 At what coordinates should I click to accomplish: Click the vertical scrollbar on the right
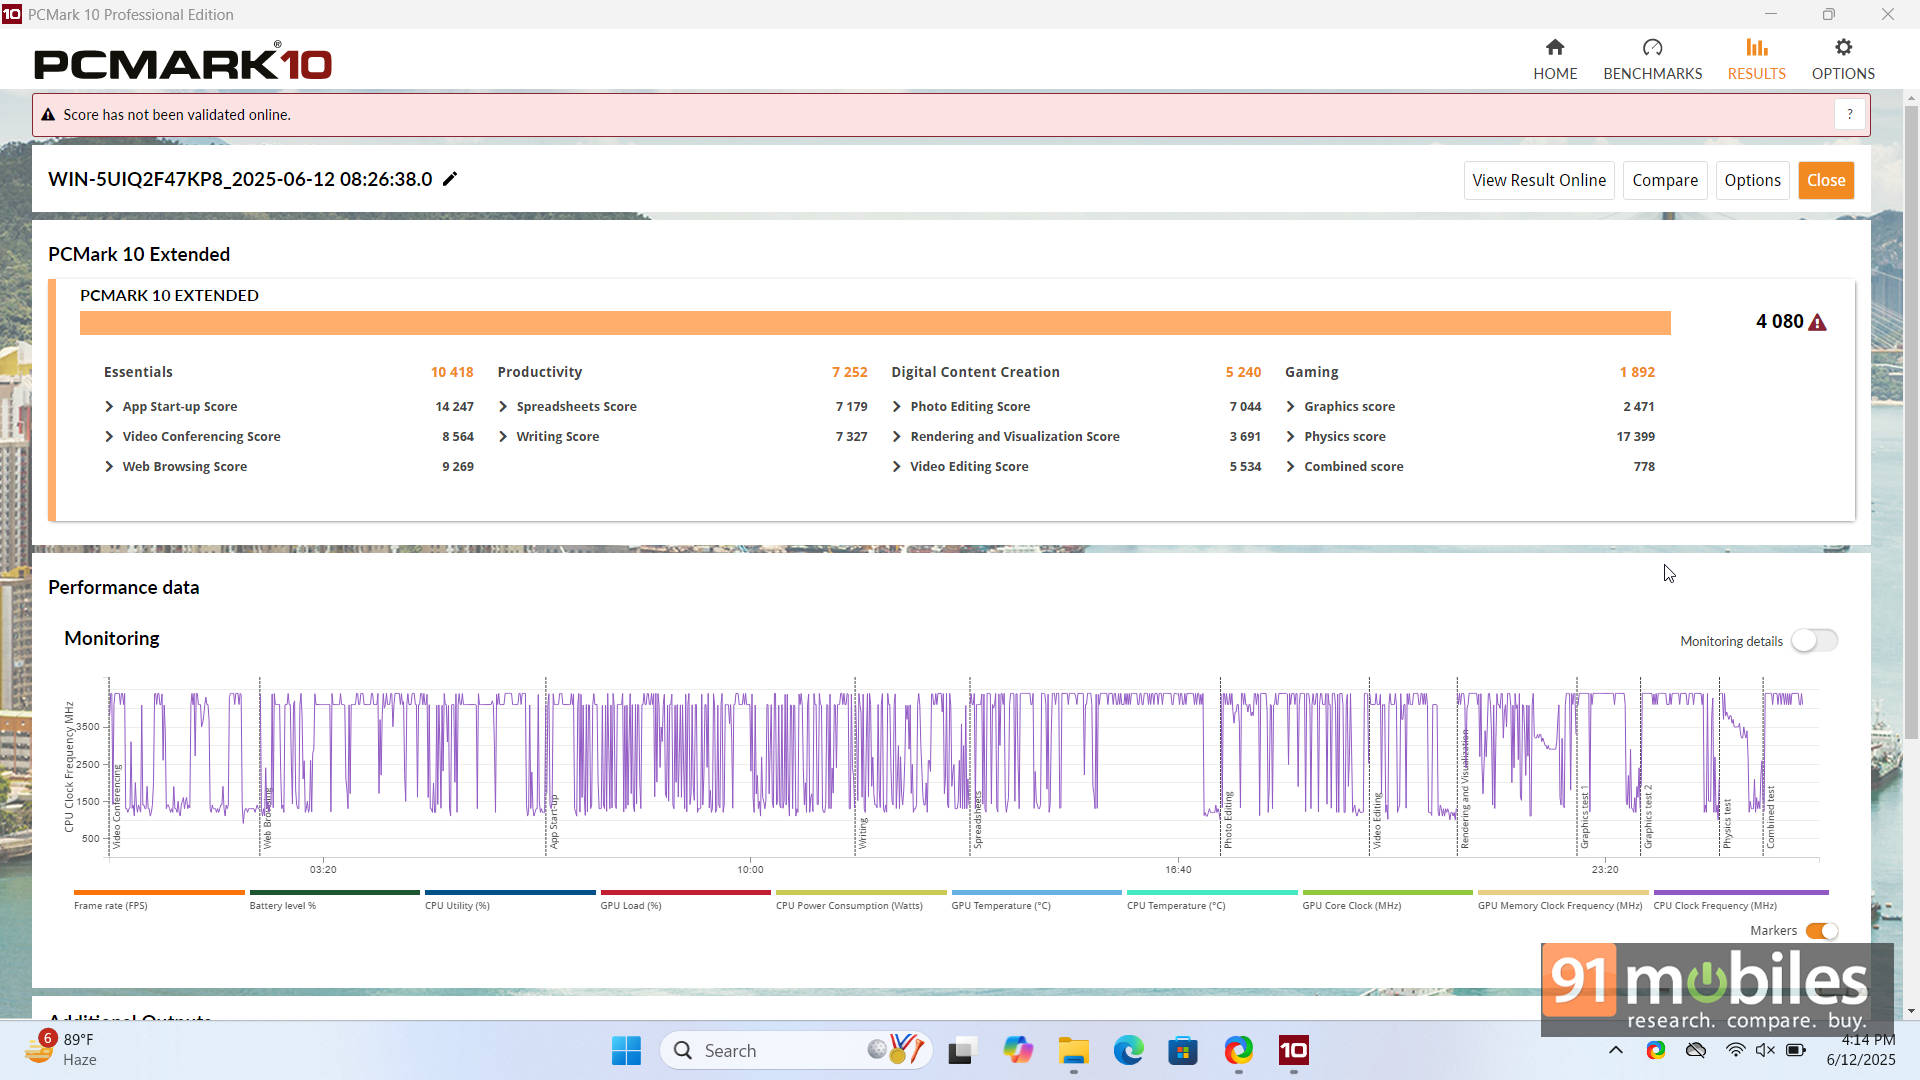[x=1911, y=424]
